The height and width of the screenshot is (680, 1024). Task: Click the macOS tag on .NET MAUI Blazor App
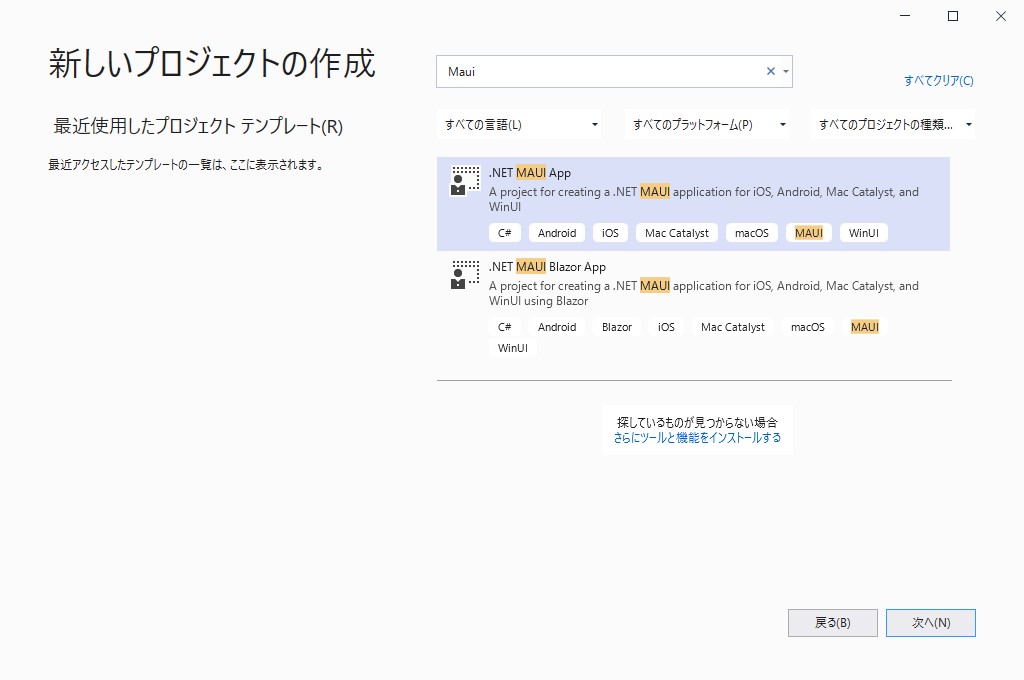(807, 326)
